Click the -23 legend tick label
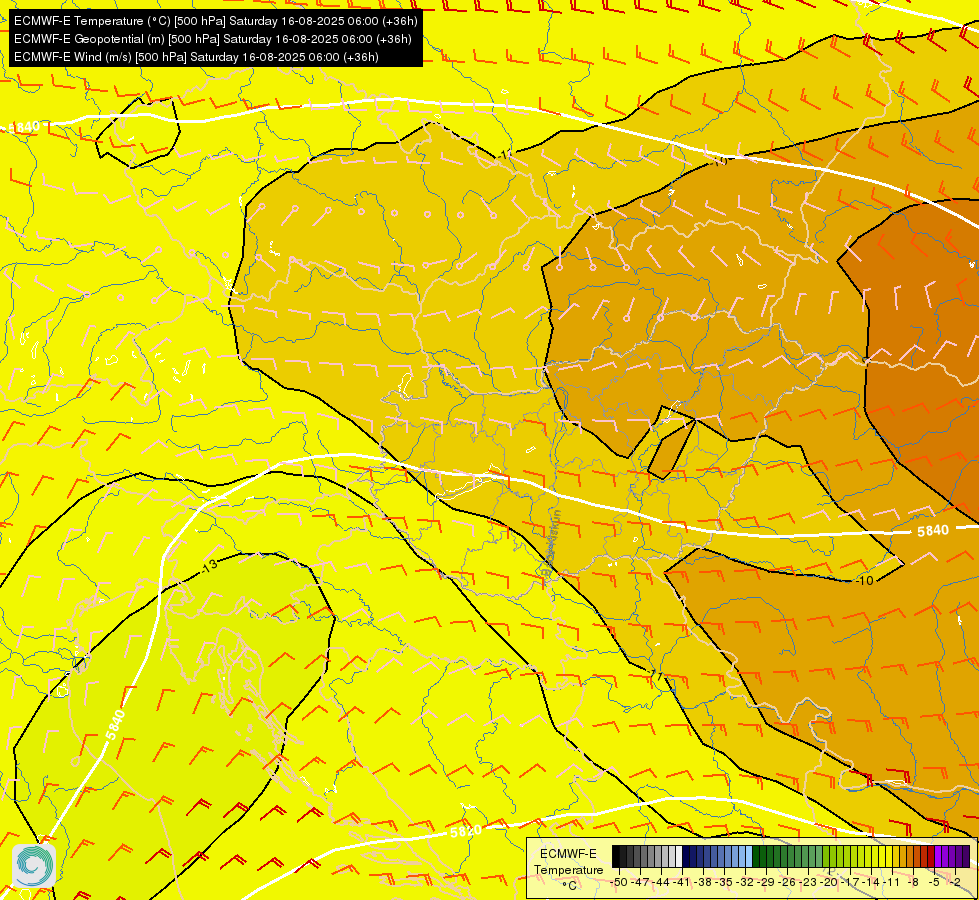Viewport: 979px width, 900px height. click(808, 882)
